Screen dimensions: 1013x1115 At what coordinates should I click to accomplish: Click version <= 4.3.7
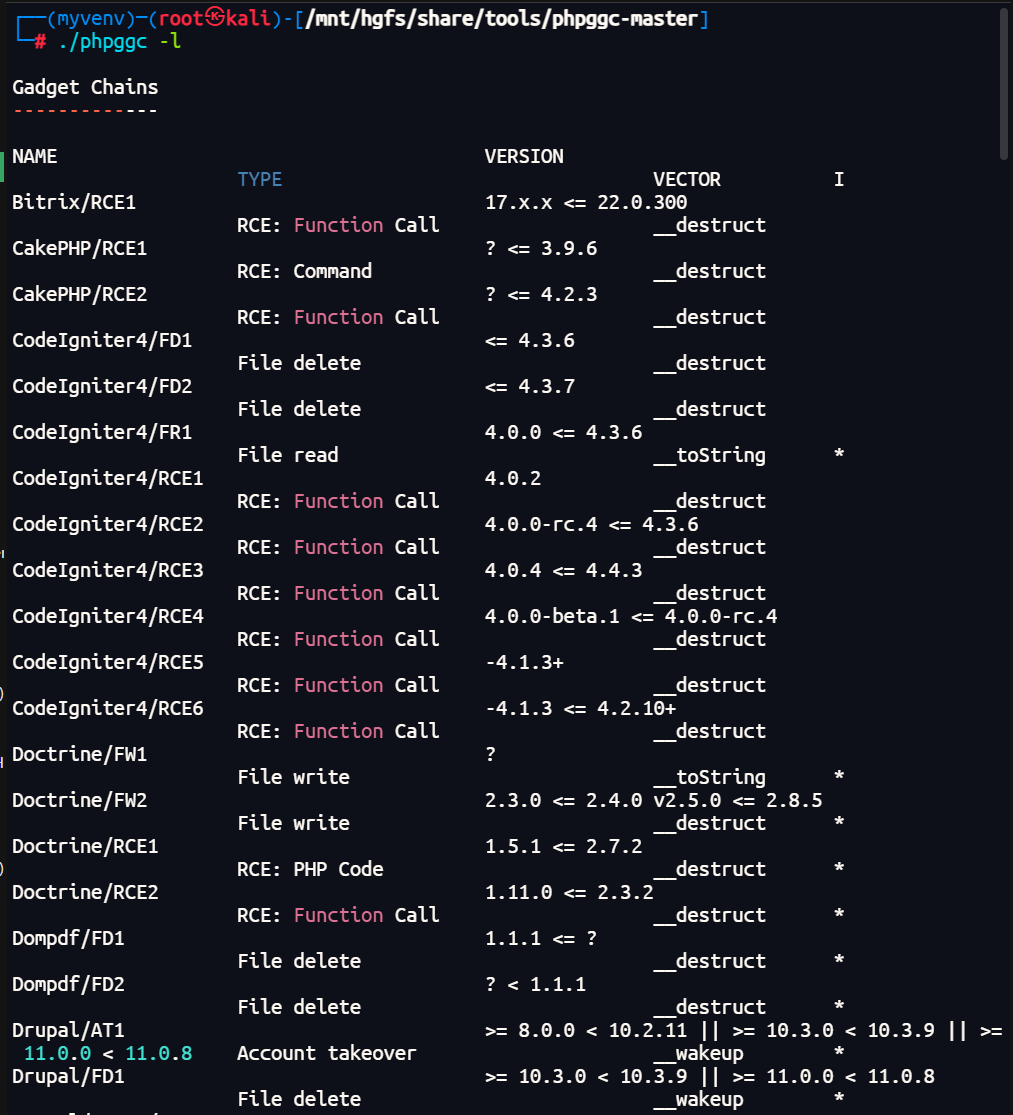click(x=530, y=387)
